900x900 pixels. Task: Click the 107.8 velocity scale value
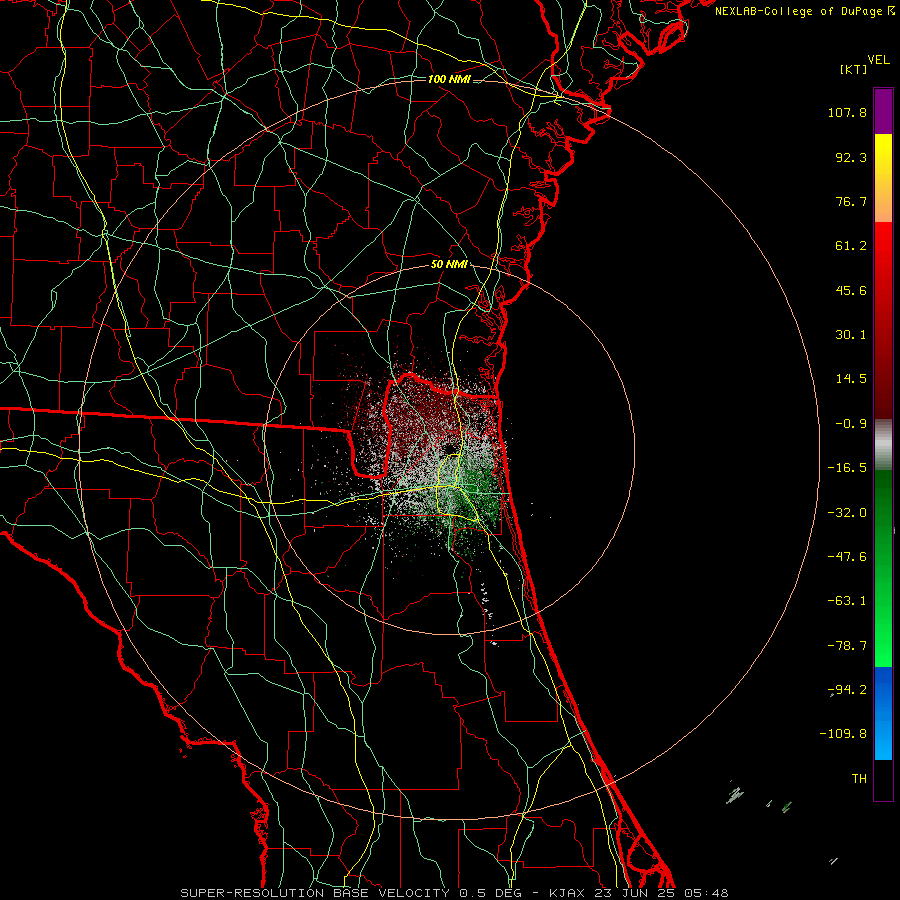pos(847,112)
